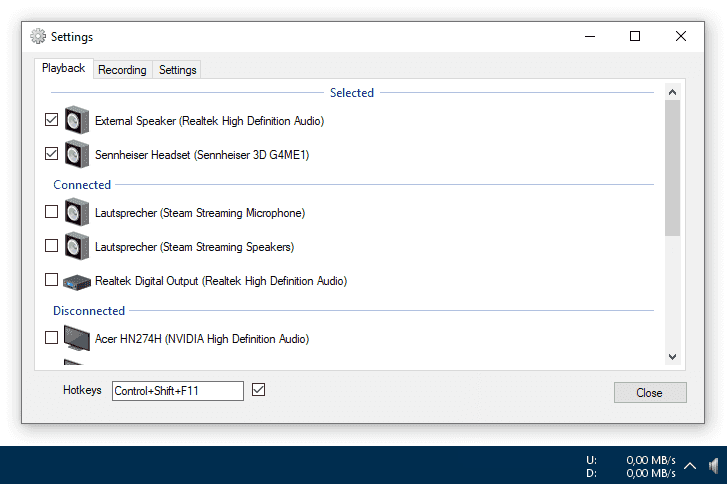Click the scrollbar down arrow
The height and width of the screenshot is (484, 727).
672,357
